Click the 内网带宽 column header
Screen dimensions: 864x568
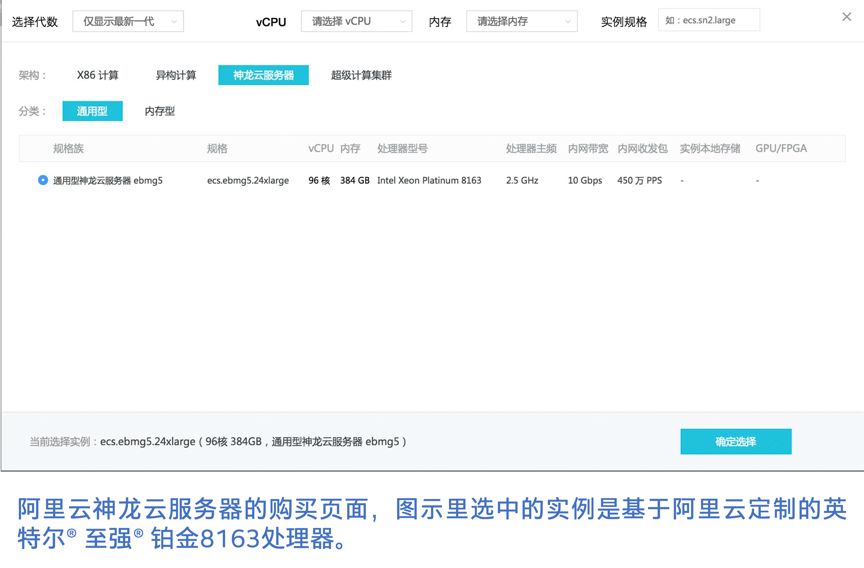coord(588,148)
